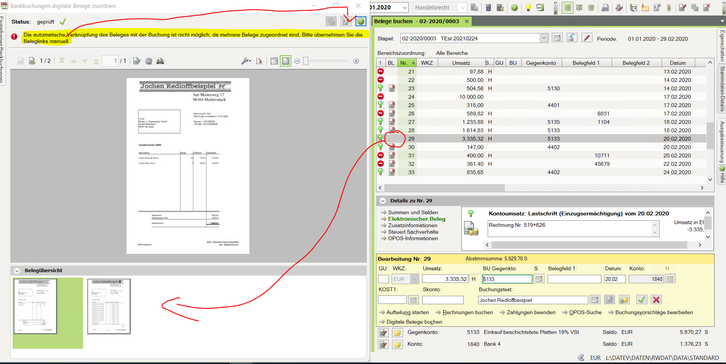Click the printer icon in the document viewer toolbar
This screenshot has height=364, width=726.
(x=160, y=61)
